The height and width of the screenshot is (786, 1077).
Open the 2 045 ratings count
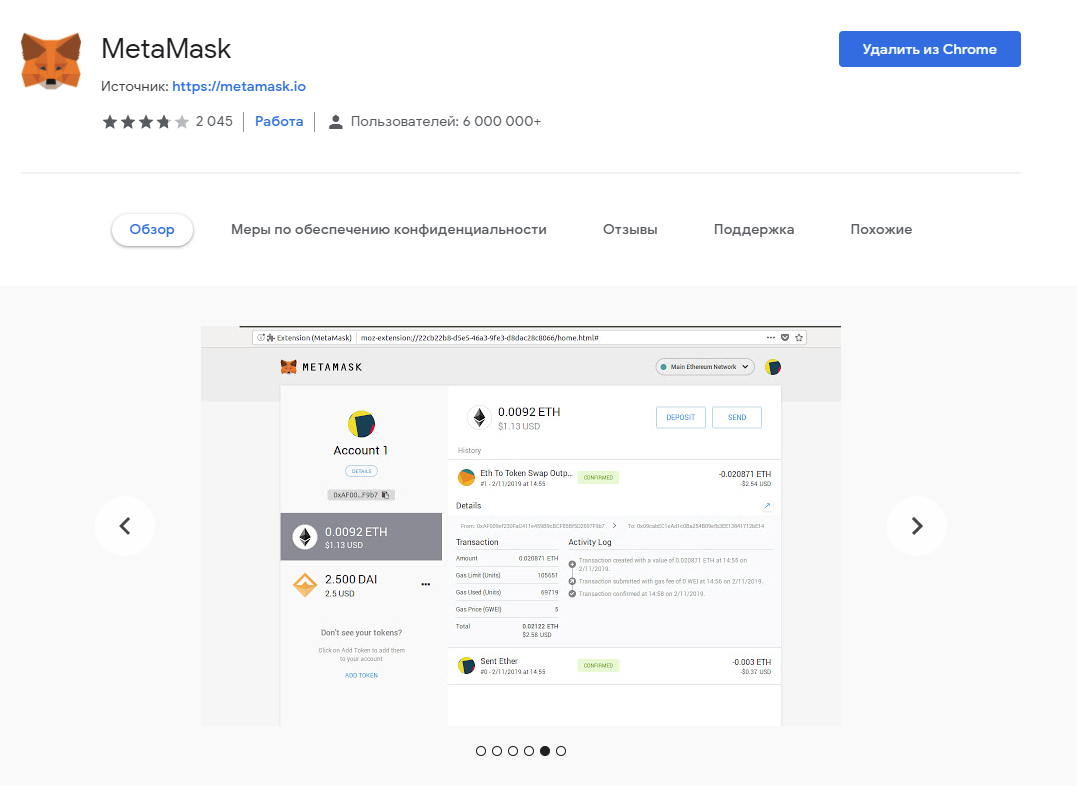click(214, 122)
